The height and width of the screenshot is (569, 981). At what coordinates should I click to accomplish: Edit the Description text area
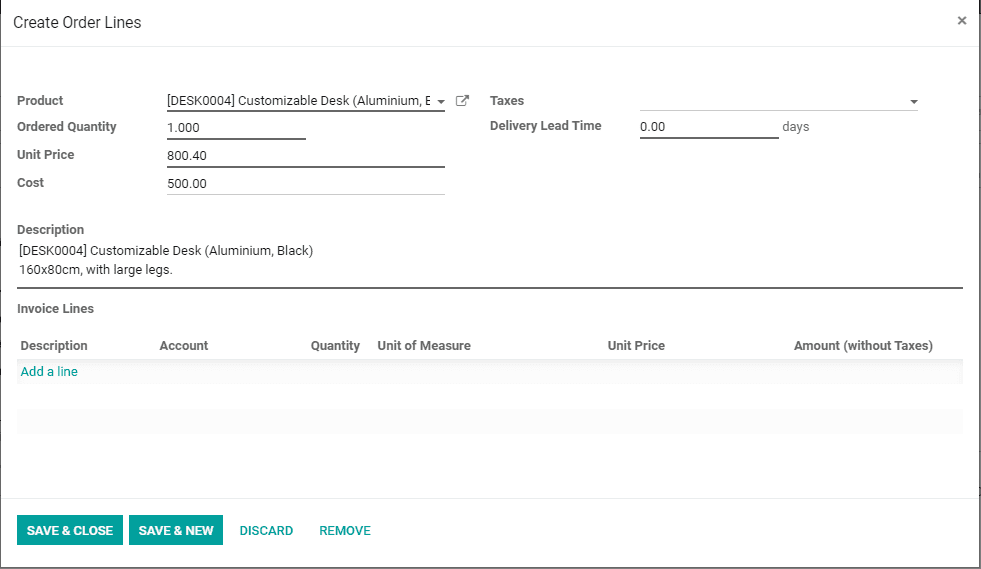(490, 260)
